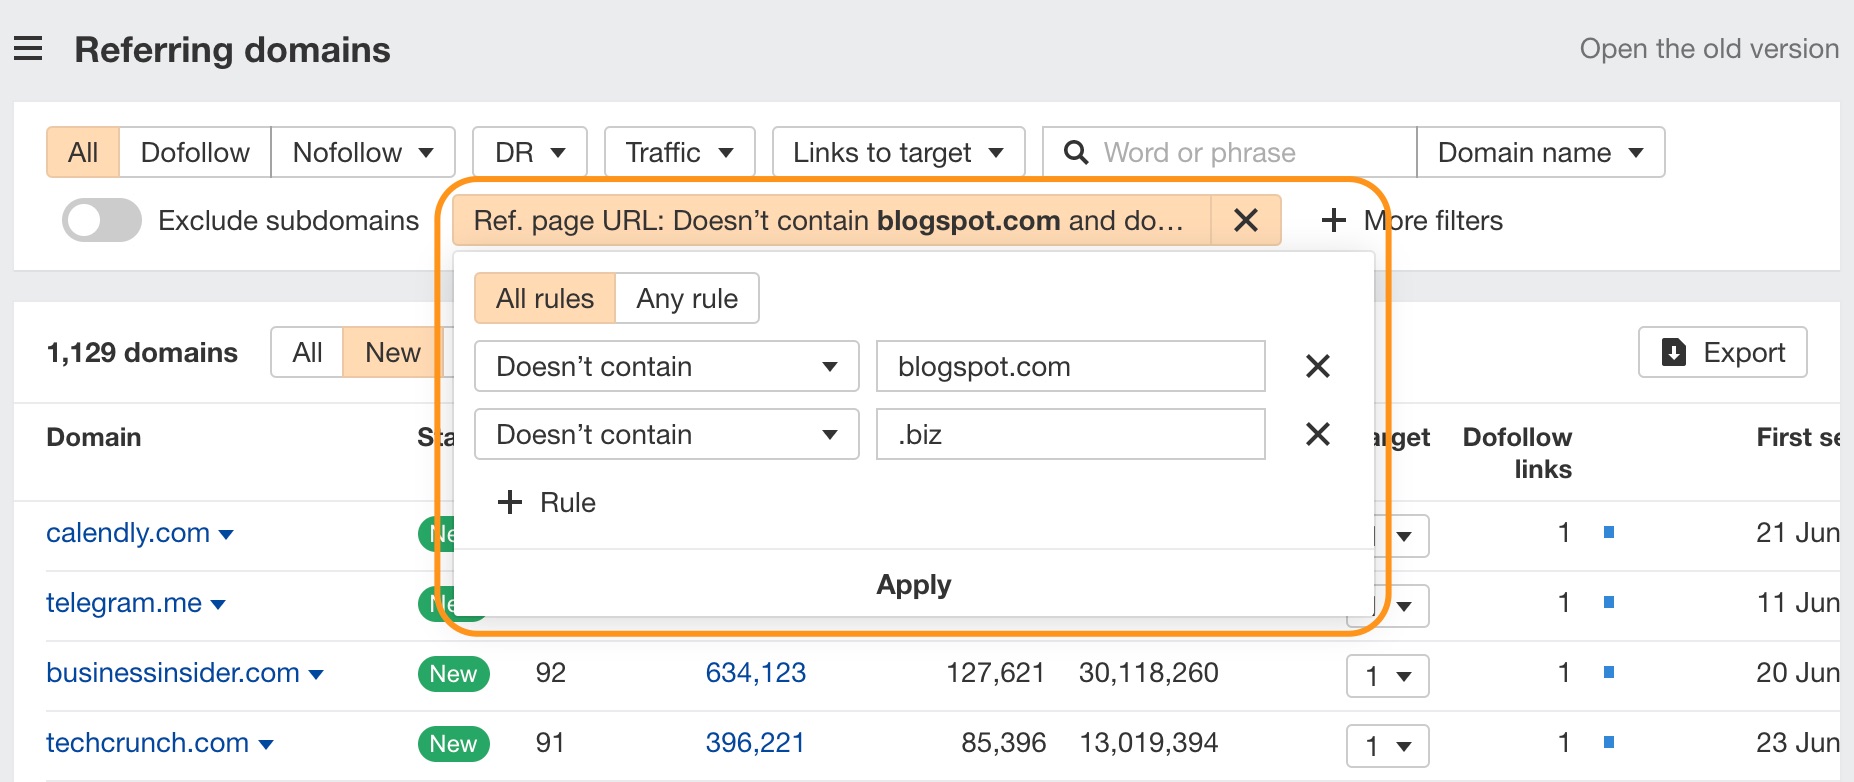The image size is (1854, 782).
Task: Open the Links to target dropdown
Action: click(897, 152)
